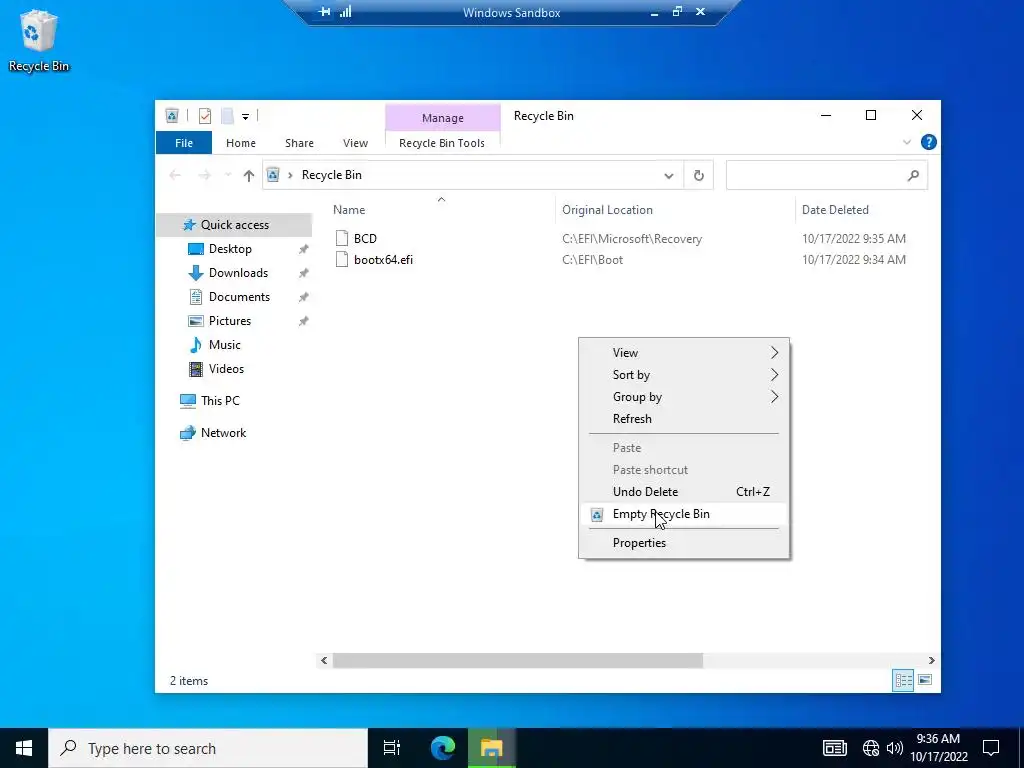Open the recent locations dropdown arrow
Image resolution: width=1024 pixels, height=768 pixels.
coord(228,175)
